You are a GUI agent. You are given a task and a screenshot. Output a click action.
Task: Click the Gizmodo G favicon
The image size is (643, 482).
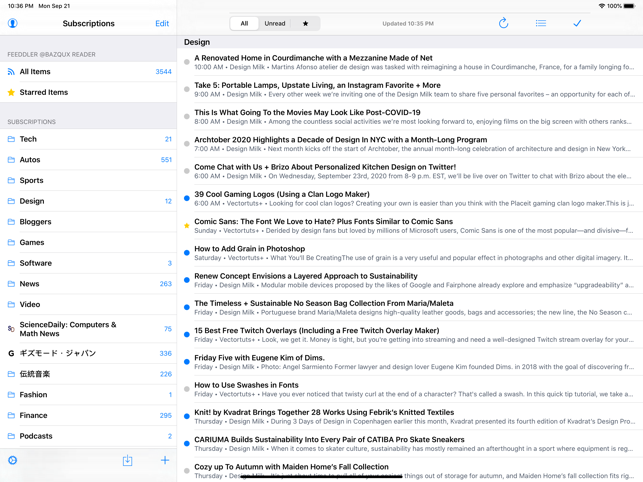pyautogui.click(x=11, y=353)
